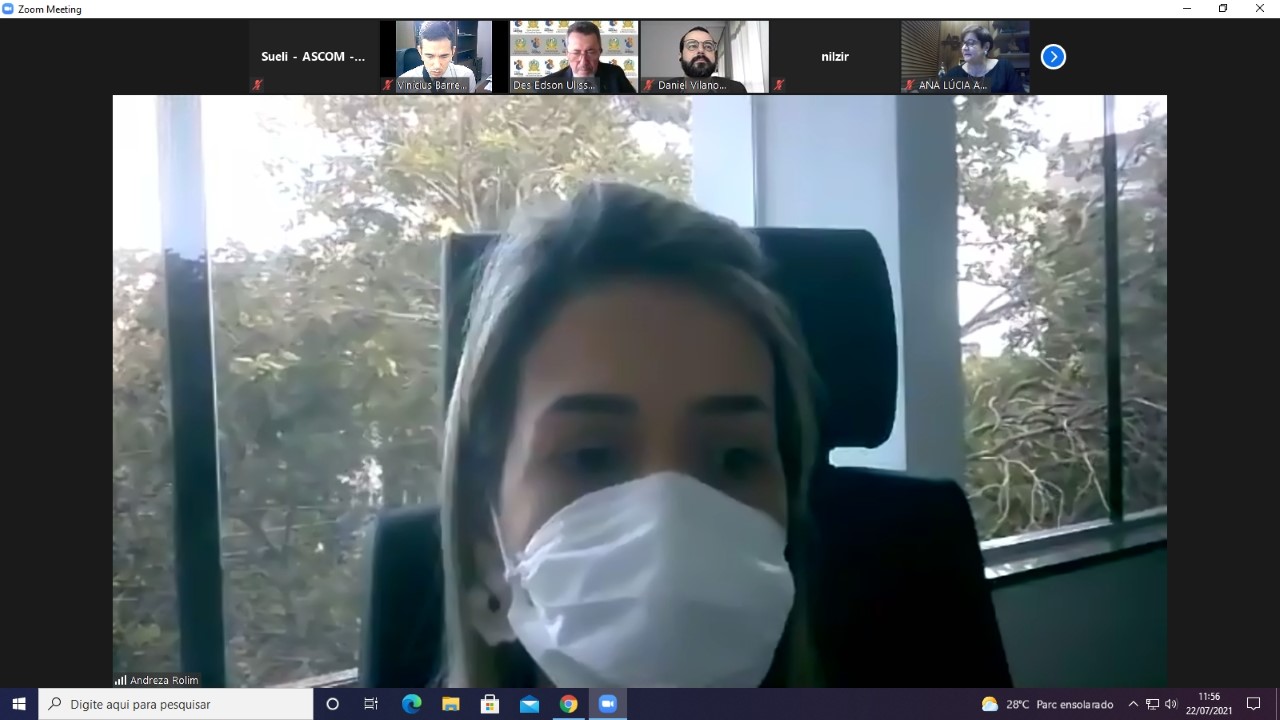The width and height of the screenshot is (1280, 720).
Task: Open File Explorer from the taskbar
Action: click(451, 704)
